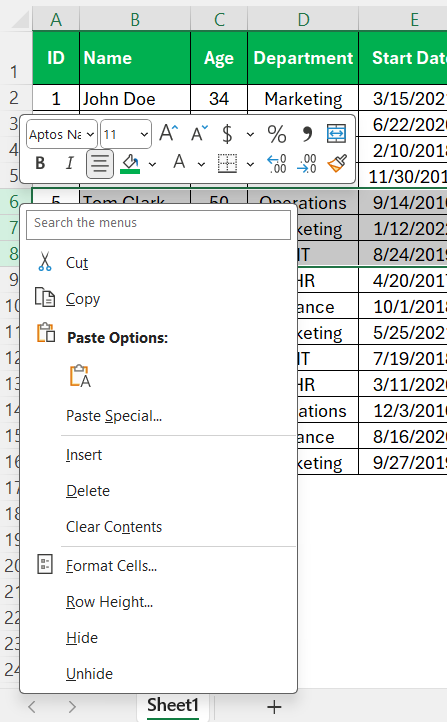
Task: Apply comma style format
Action: click(x=307, y=134)
